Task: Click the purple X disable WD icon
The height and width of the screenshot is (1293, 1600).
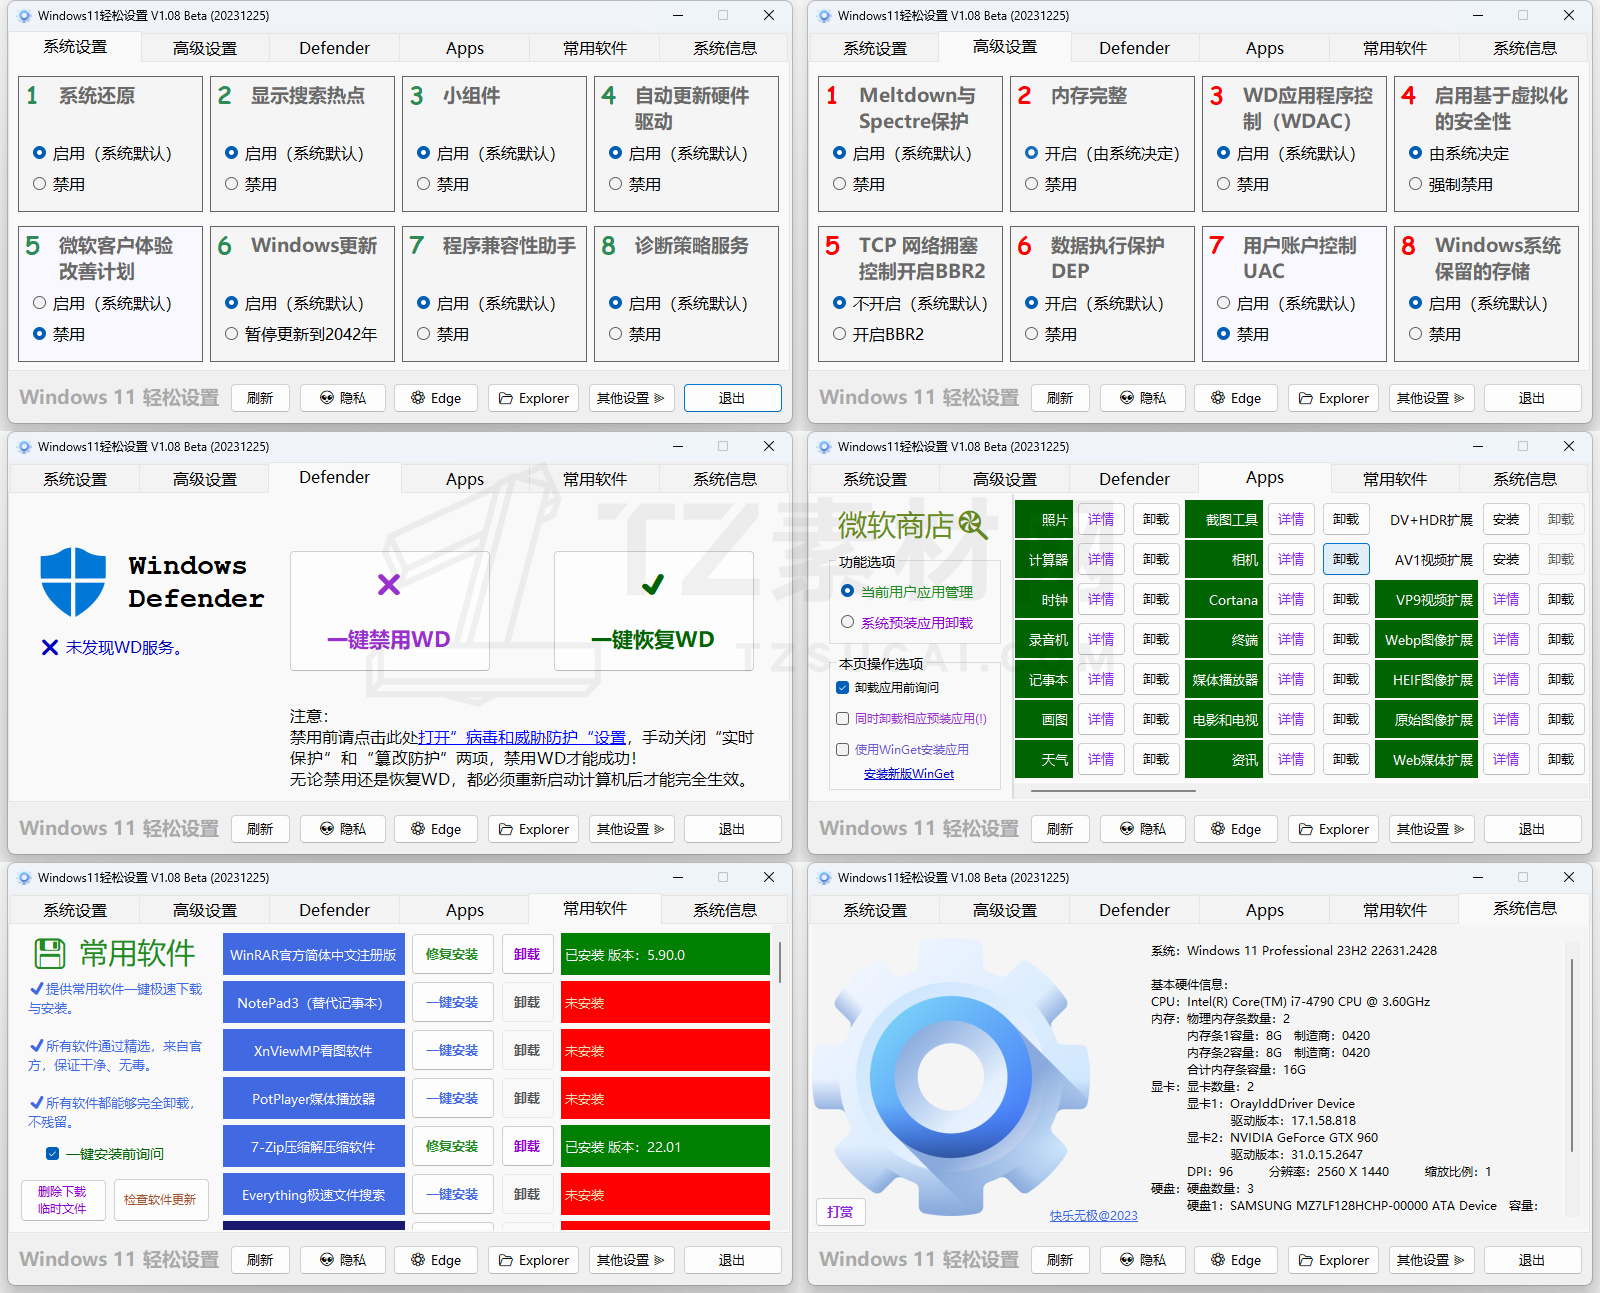Action: click(389, 585)
